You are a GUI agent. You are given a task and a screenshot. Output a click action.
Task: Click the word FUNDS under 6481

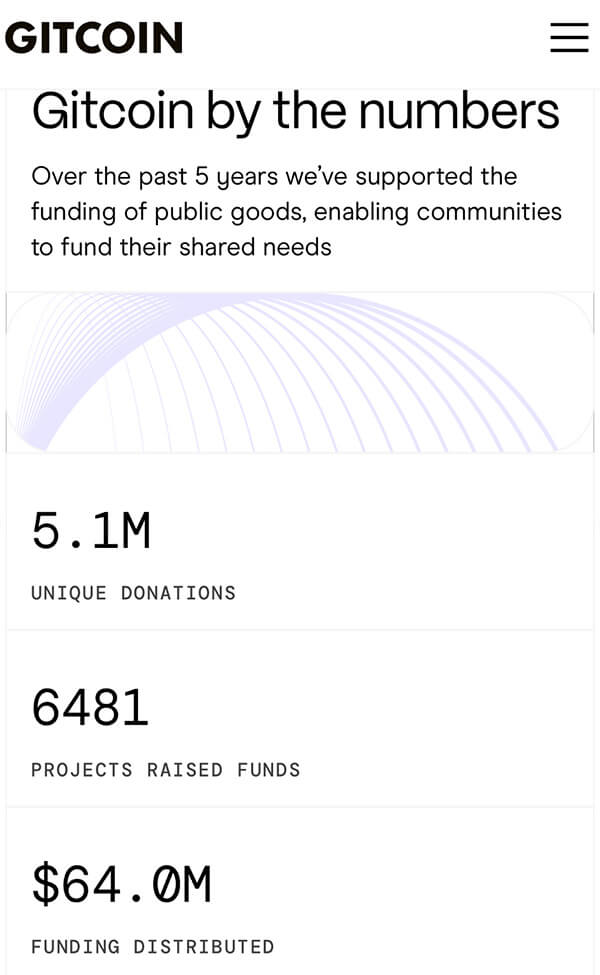pyautogui.click(x=269, y=770)
